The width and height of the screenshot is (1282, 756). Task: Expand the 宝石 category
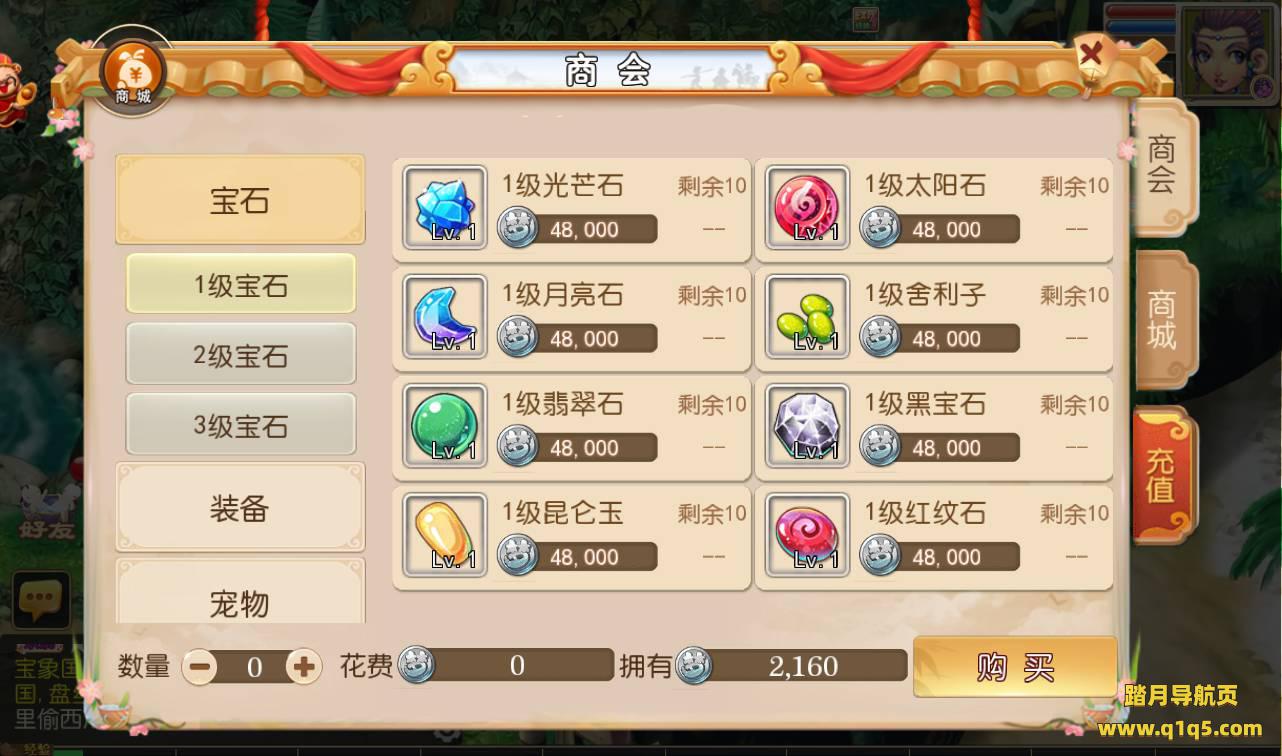(240, 200)
